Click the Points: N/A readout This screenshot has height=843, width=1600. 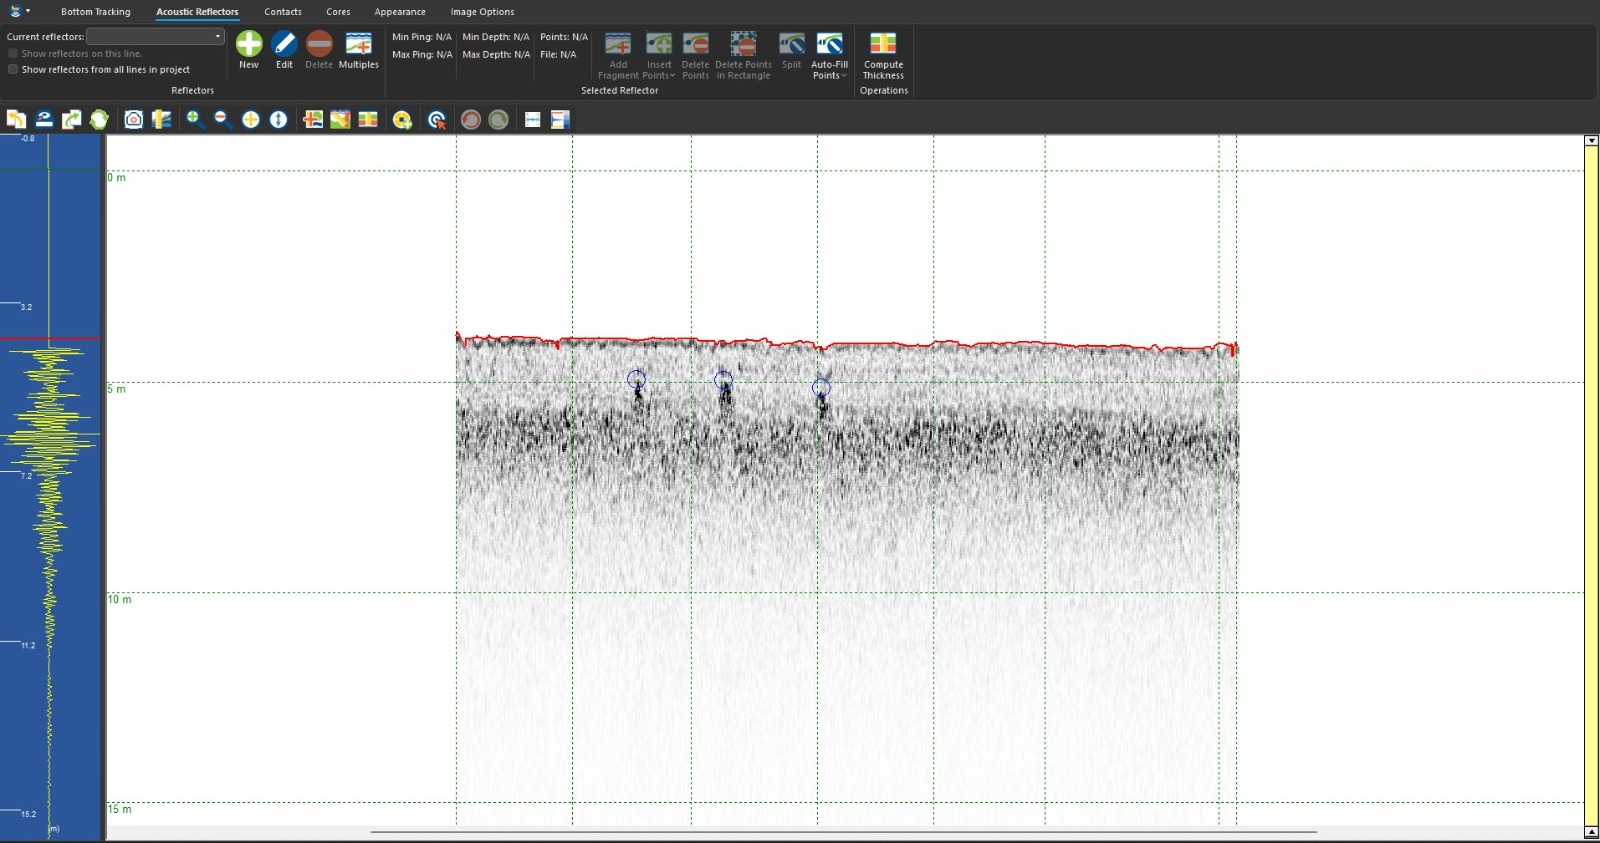(564, 37)
